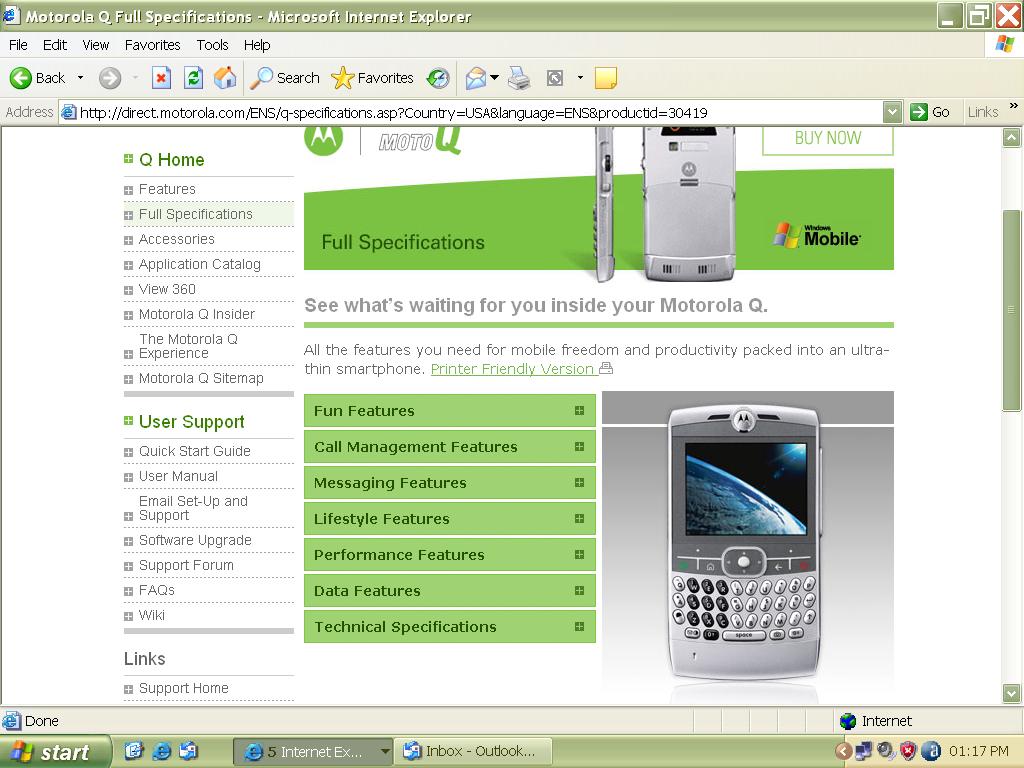This screenshot has width=1024, height=768.
Task: Click the Go button next to address bar
Action: 930,112
